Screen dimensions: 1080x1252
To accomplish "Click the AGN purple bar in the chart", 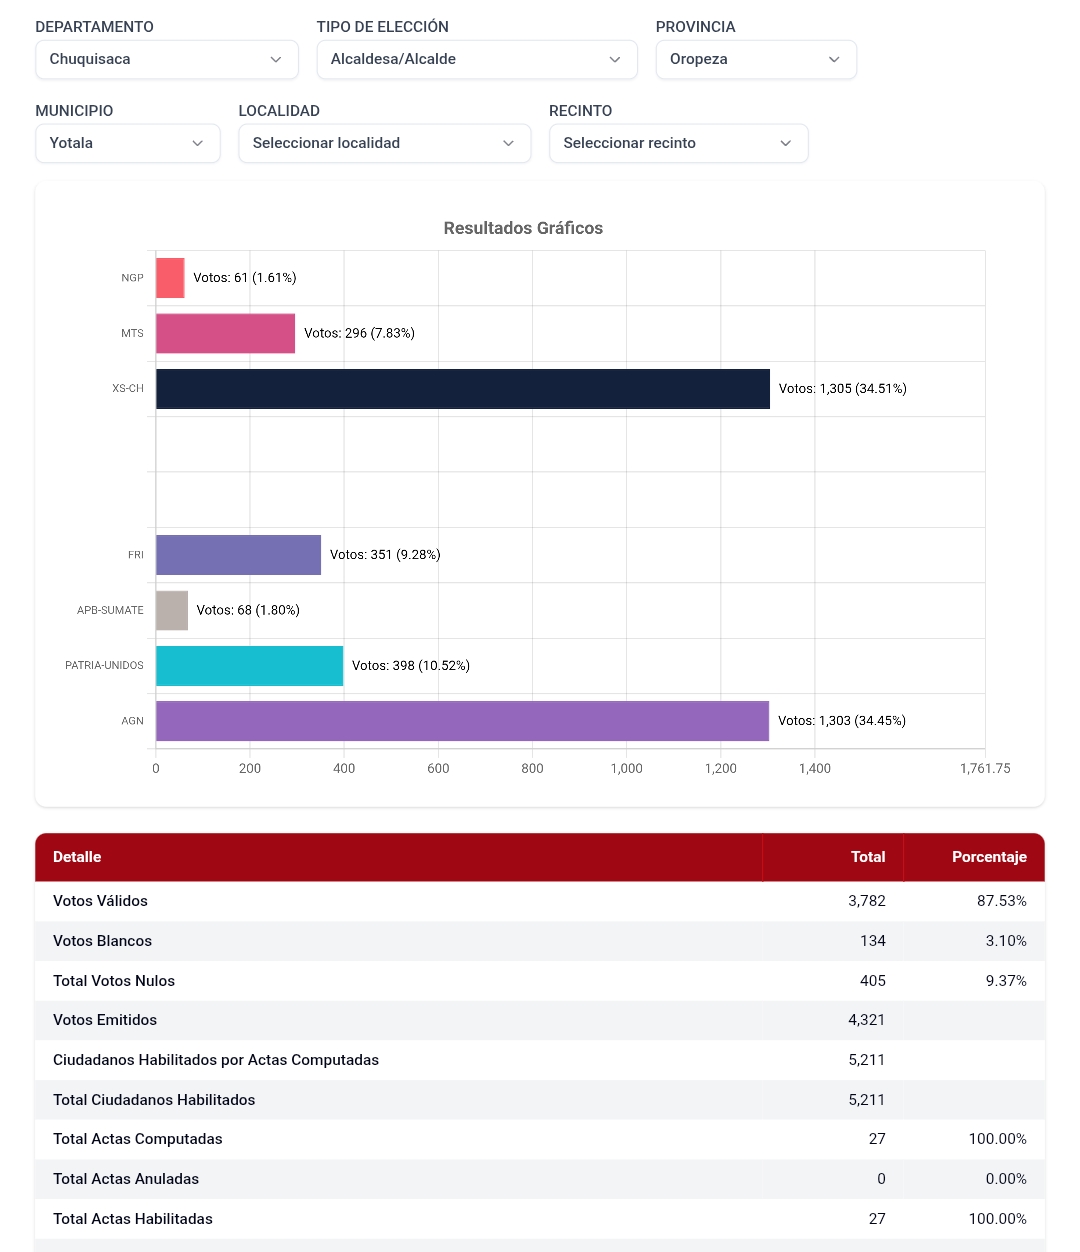I will point(462,721).
